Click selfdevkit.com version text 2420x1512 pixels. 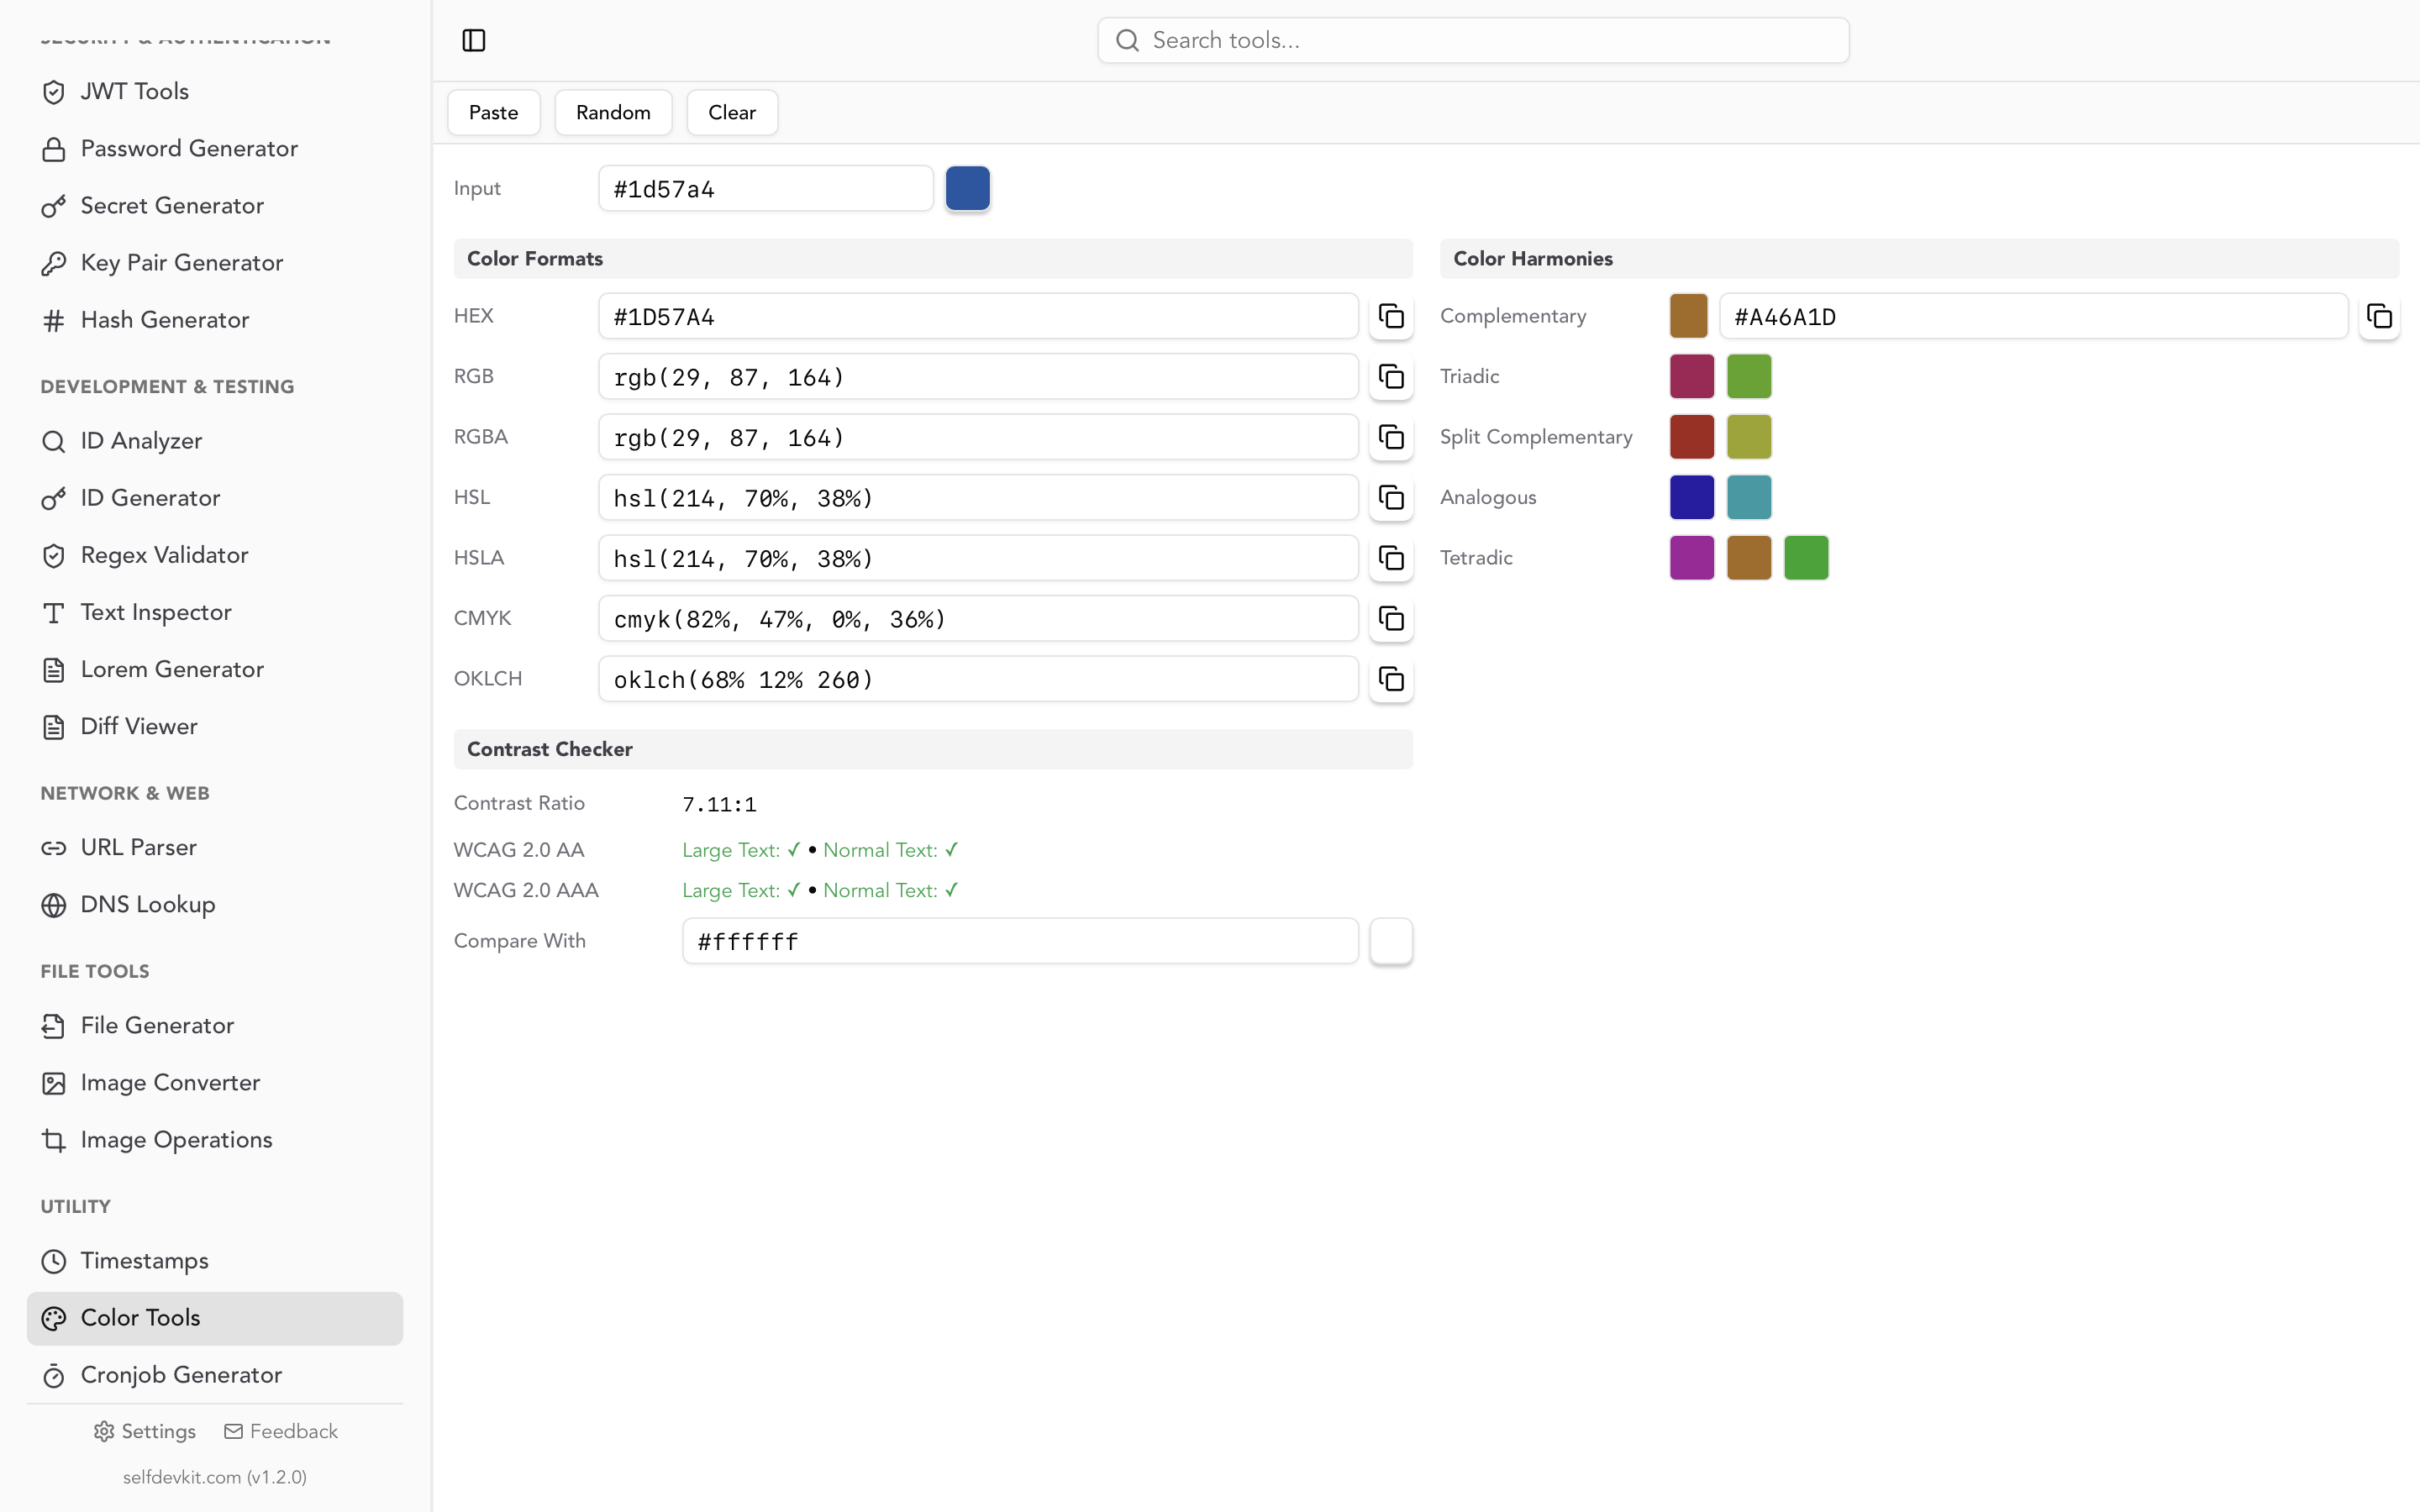pyautogui.click(x=215, y=1477)
